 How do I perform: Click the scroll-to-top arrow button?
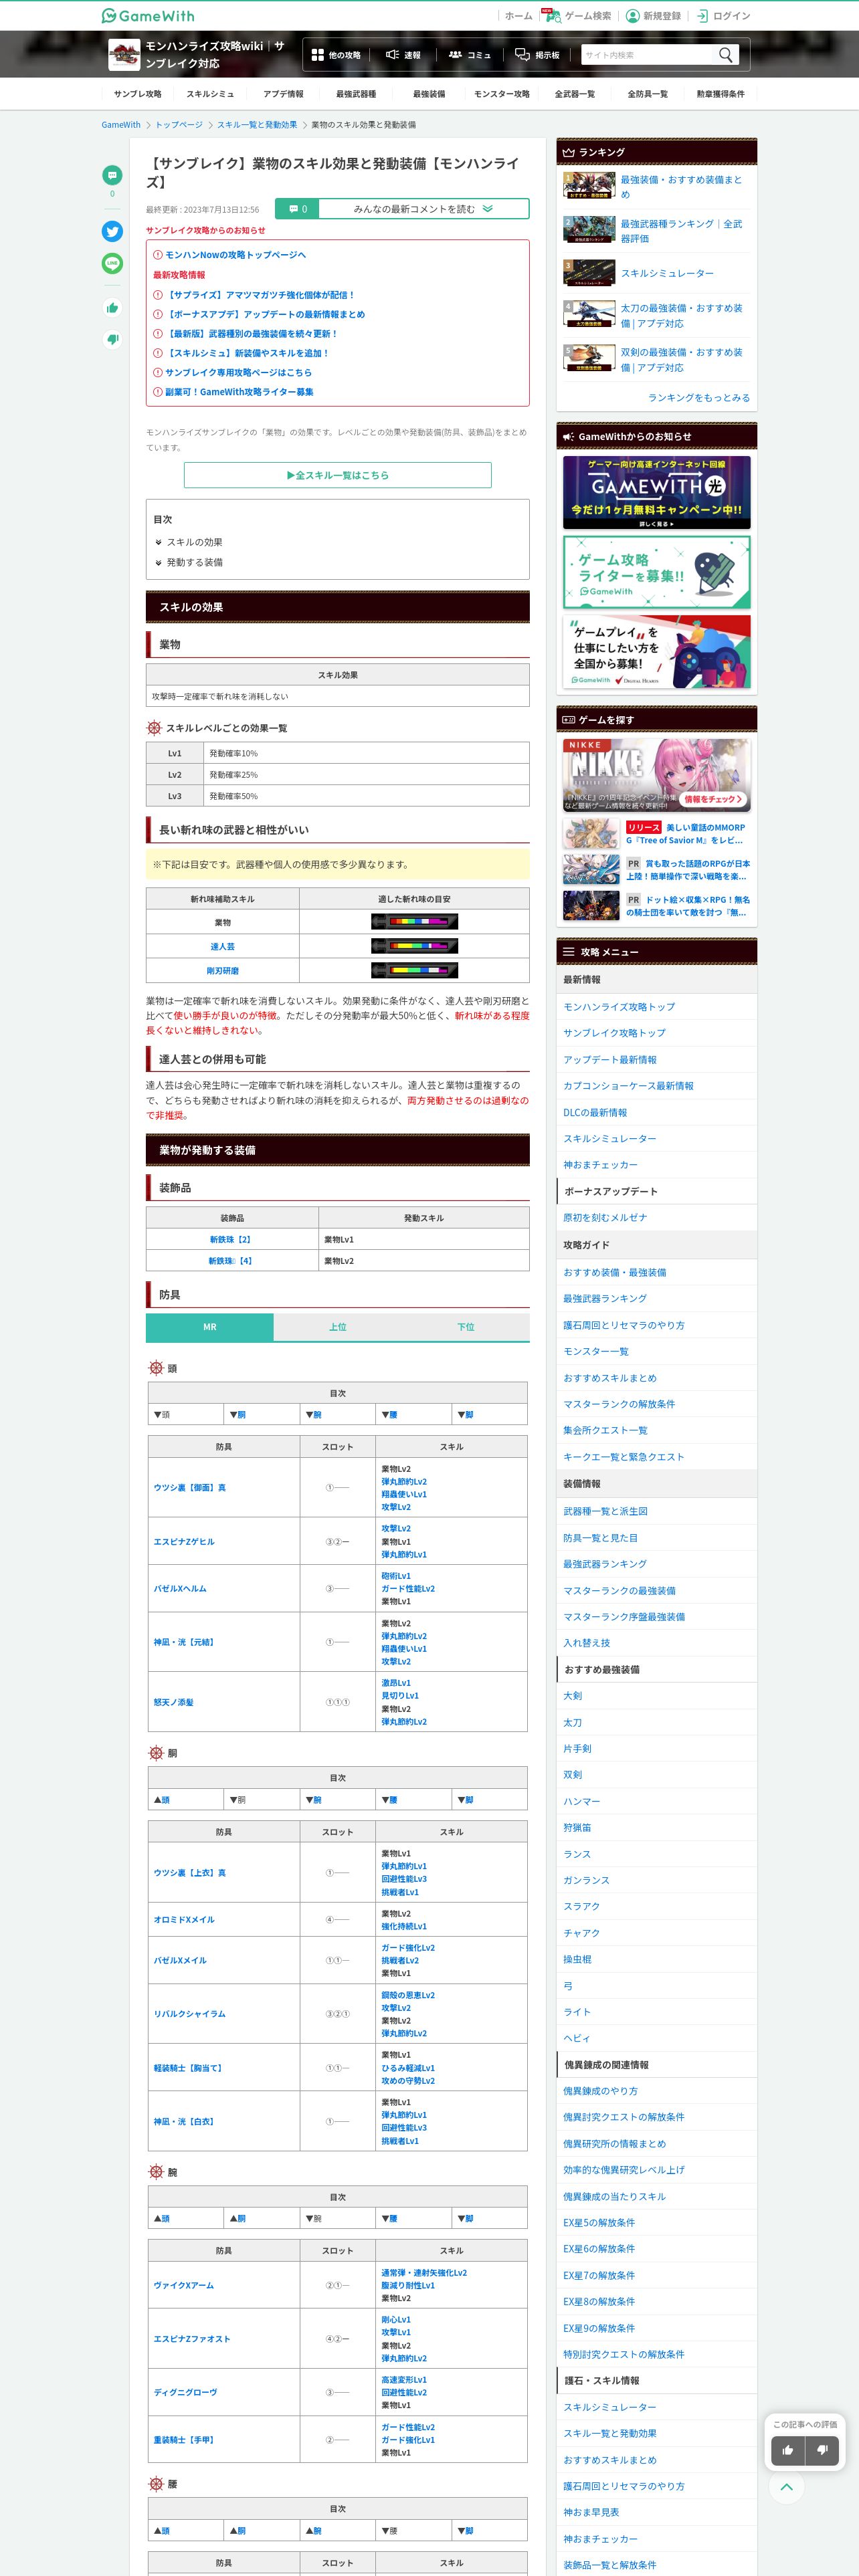coord(787,2487)
